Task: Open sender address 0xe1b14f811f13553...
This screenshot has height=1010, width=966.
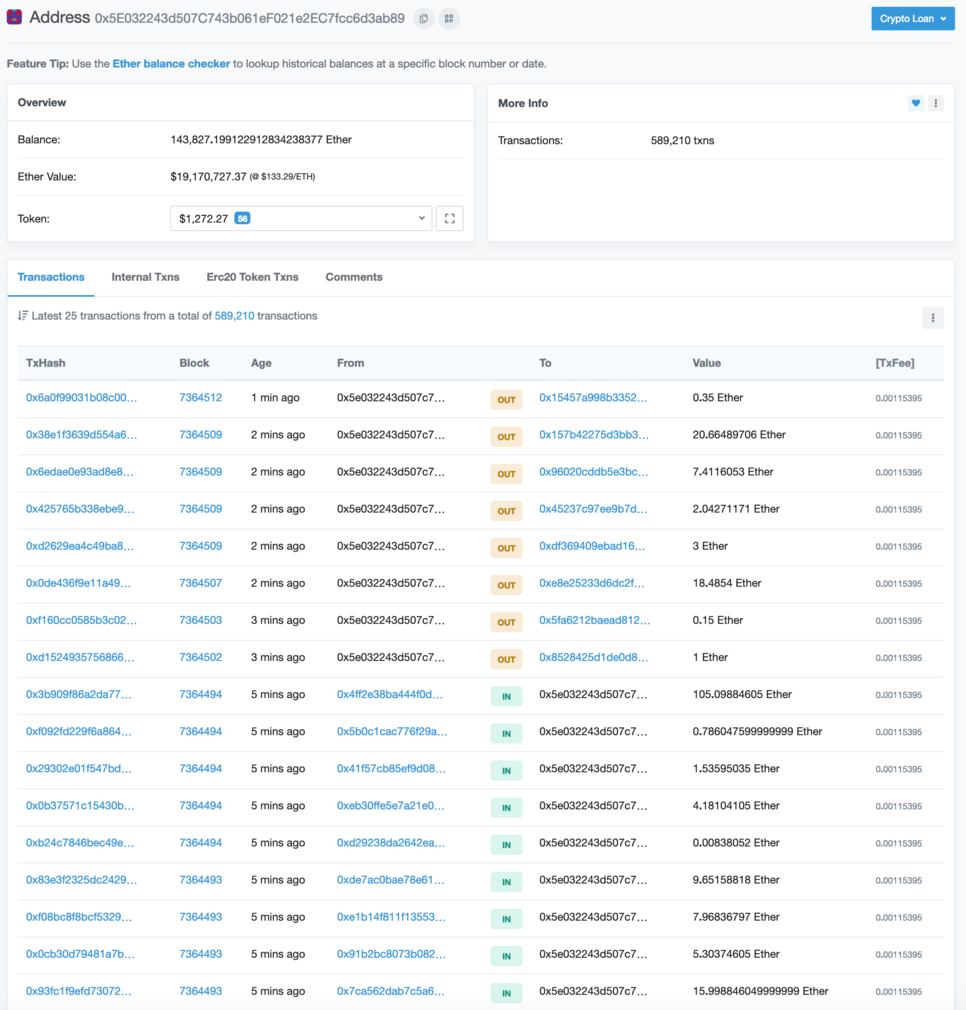Action: point(391,917)
